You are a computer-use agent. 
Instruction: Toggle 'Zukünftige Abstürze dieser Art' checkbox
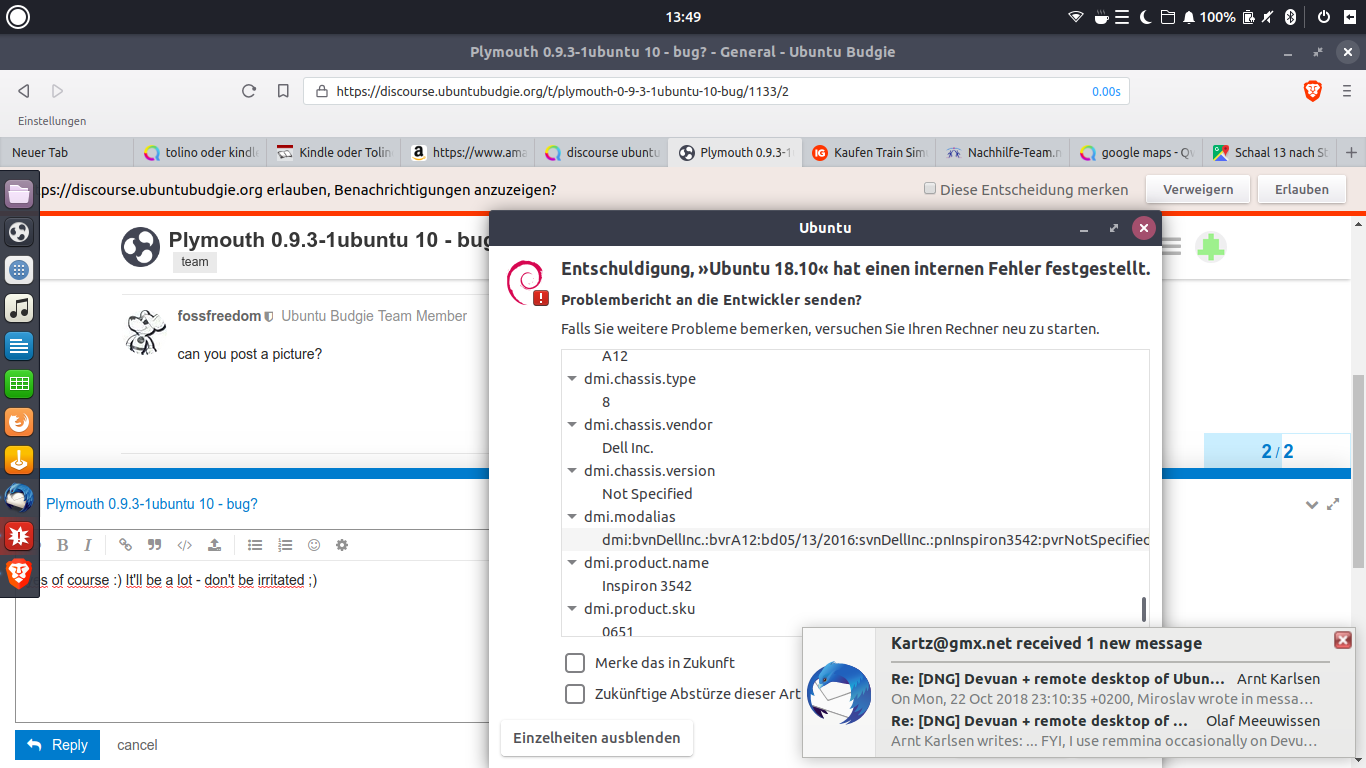(575, 693)
